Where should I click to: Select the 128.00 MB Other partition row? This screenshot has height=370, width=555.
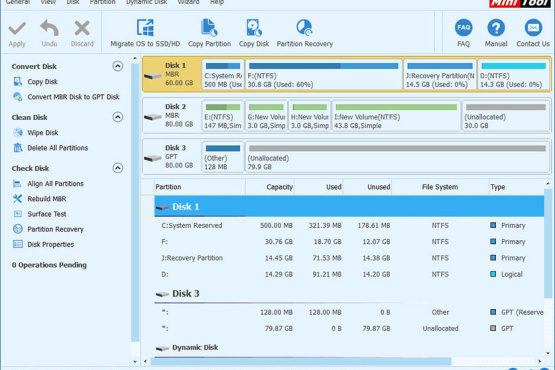click(x=349, y=312)
